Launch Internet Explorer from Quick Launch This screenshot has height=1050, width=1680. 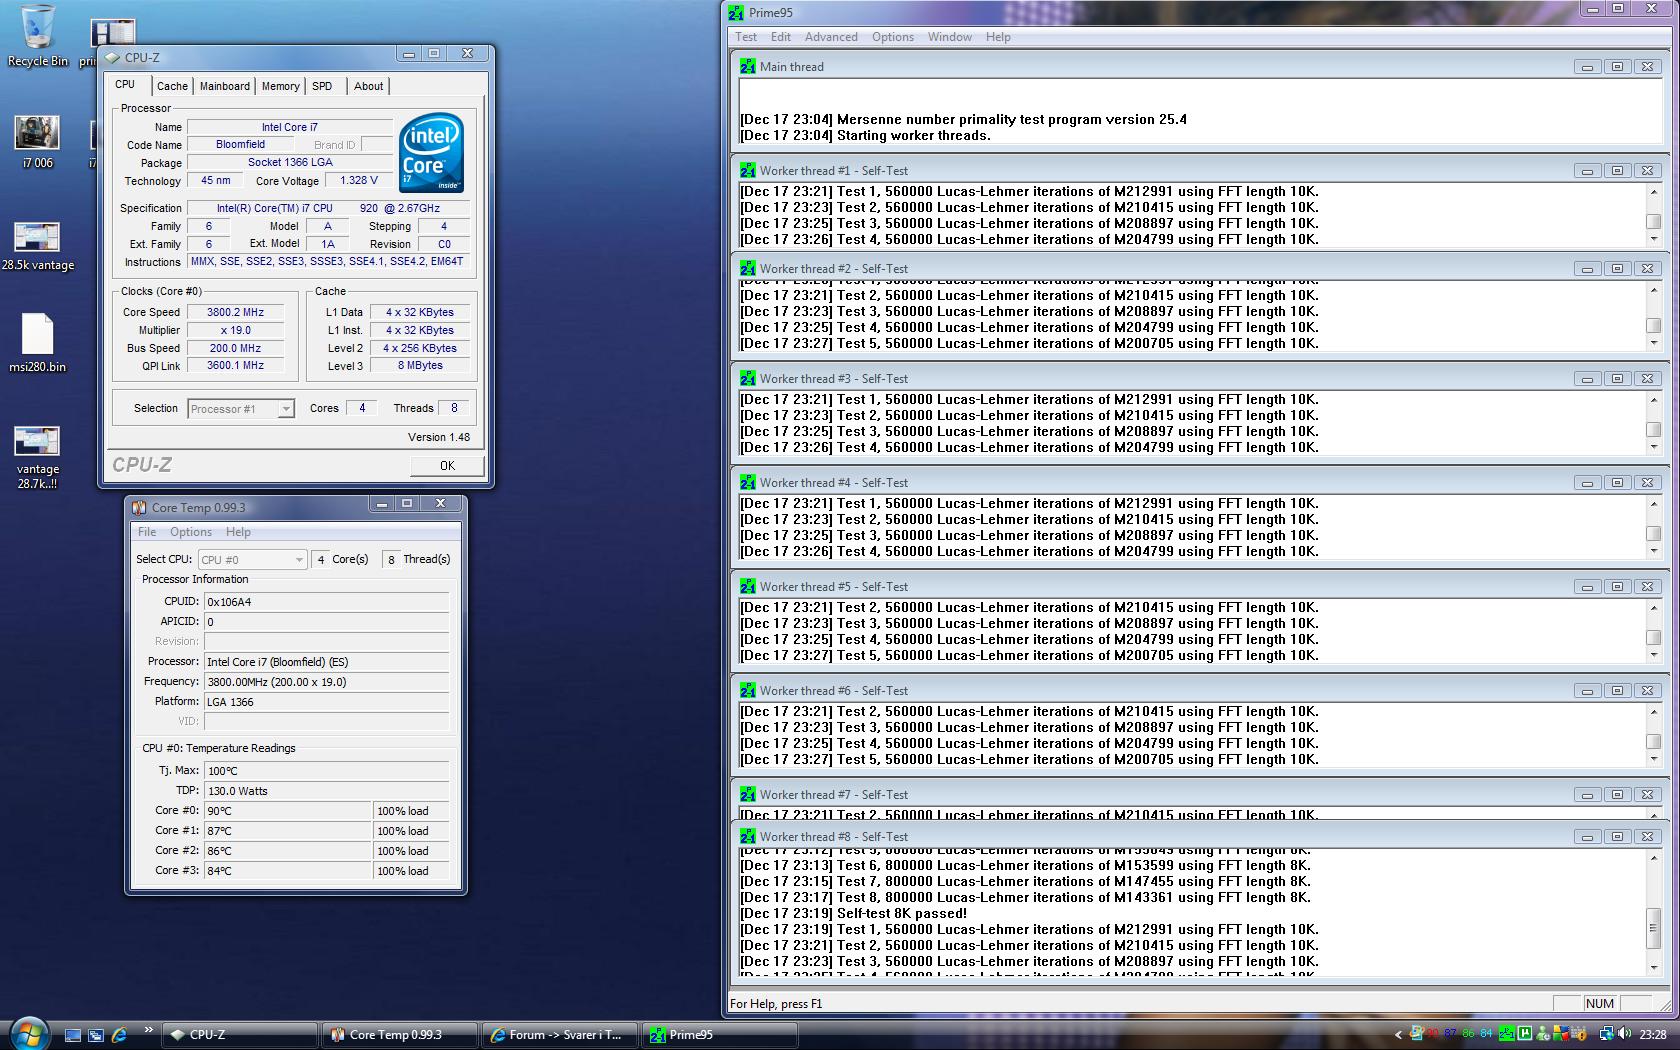[119, 1035]
